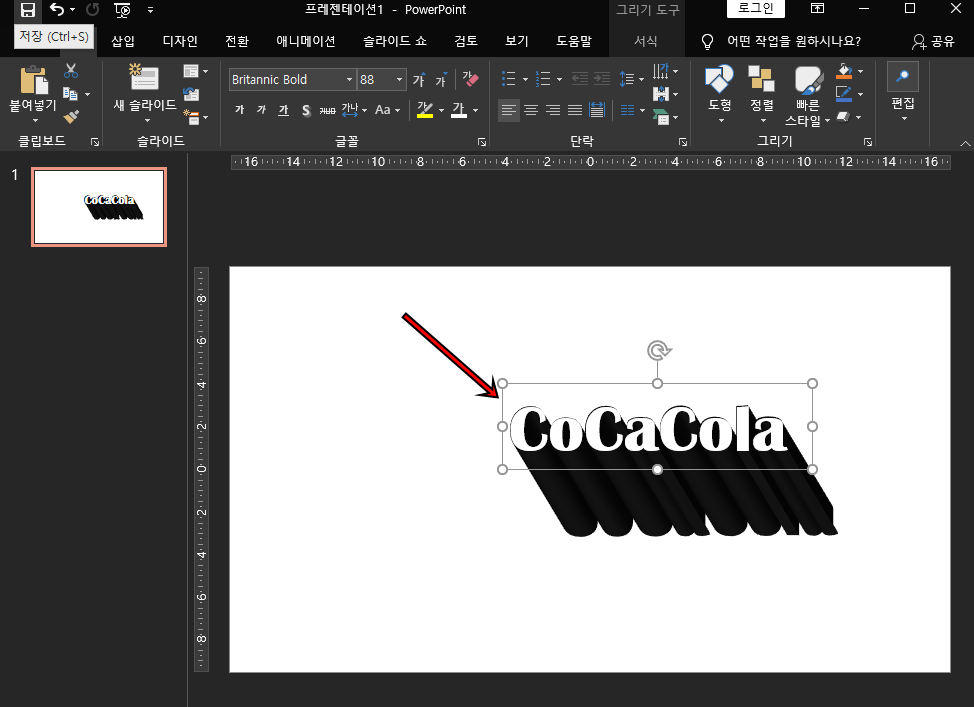This screenshot has height=707, width=974.
Task: Open the font size 88 dropdown
Action: click(399, 80)
